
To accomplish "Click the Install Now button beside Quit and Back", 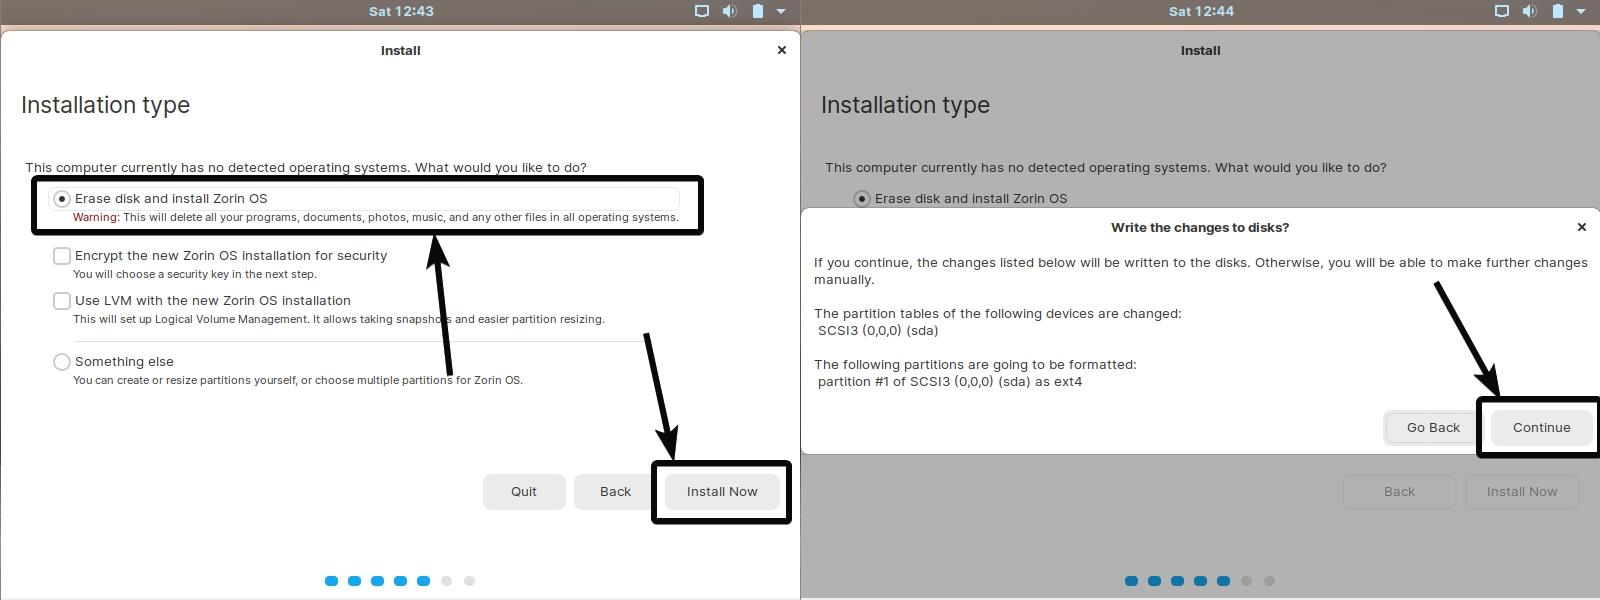I will [722, 492].
